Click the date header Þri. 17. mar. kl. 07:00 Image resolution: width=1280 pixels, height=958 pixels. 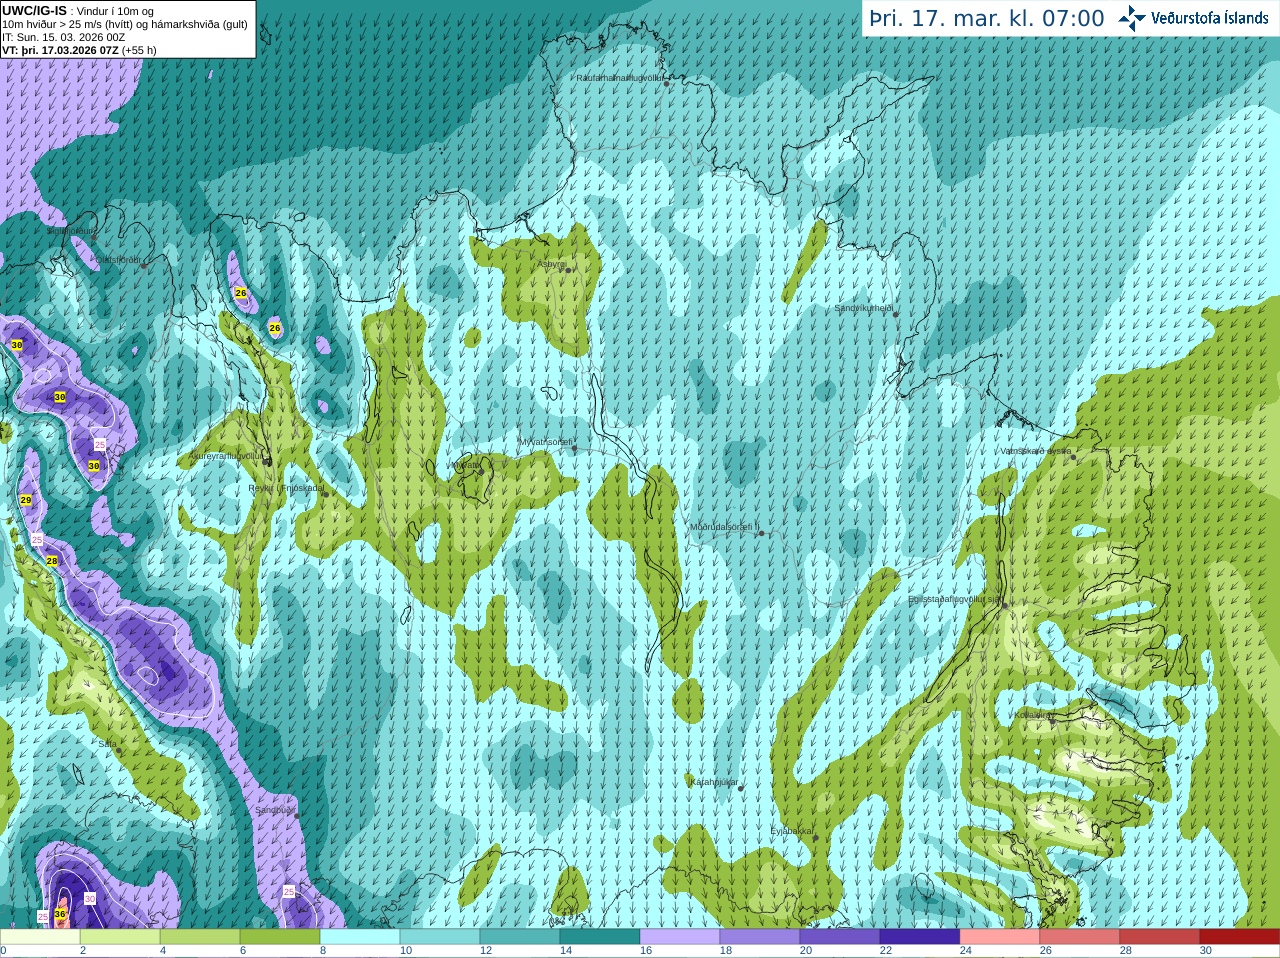coord(987,19)
